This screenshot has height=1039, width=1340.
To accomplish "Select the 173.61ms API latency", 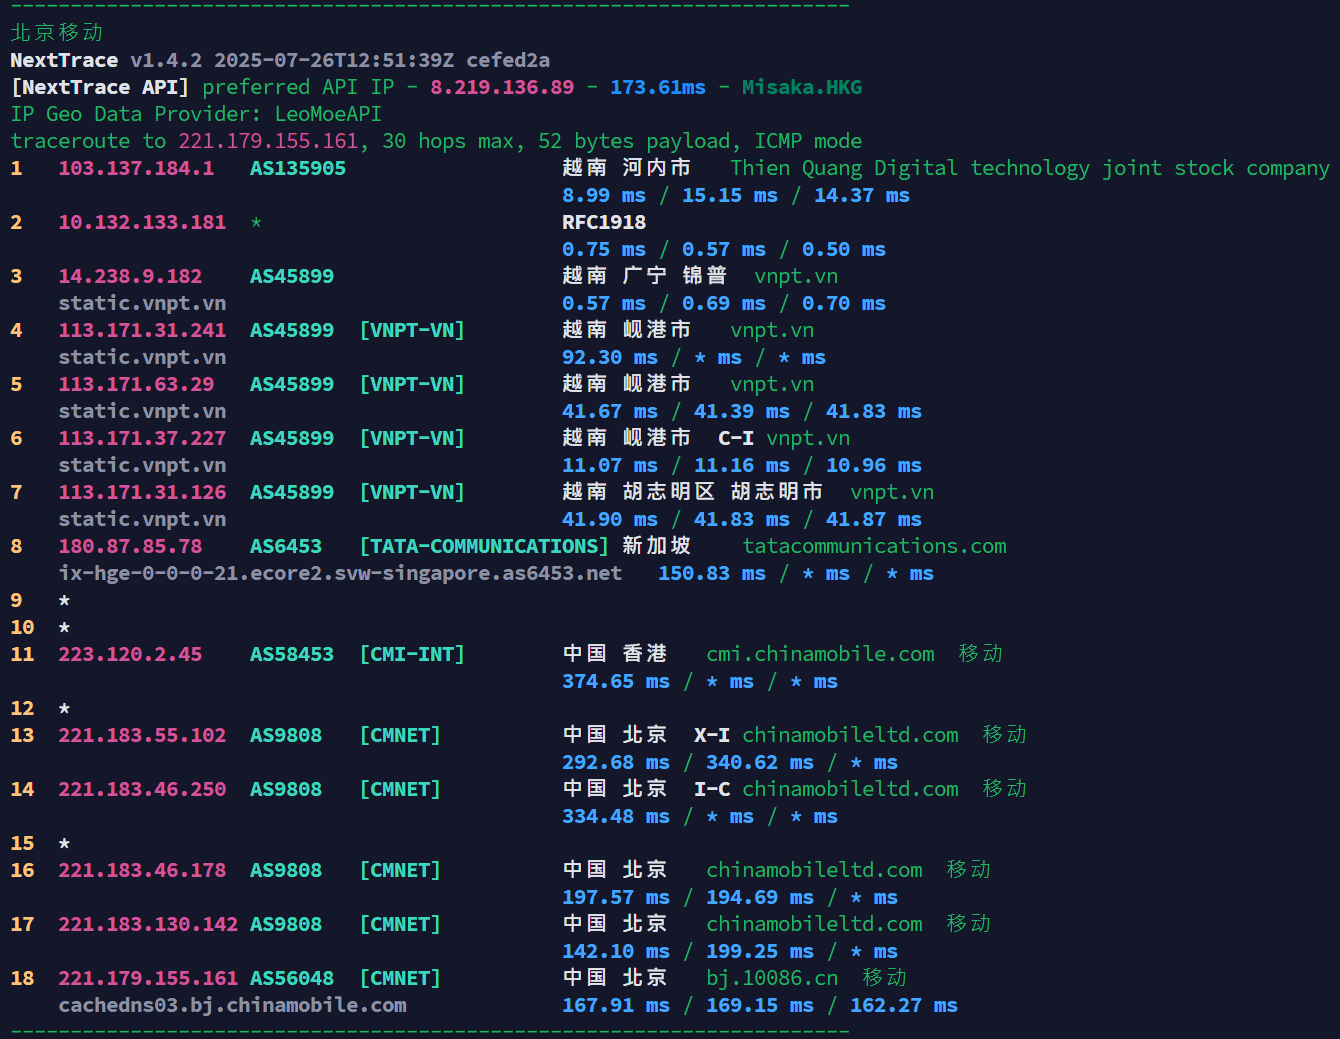I will [658, 87].
